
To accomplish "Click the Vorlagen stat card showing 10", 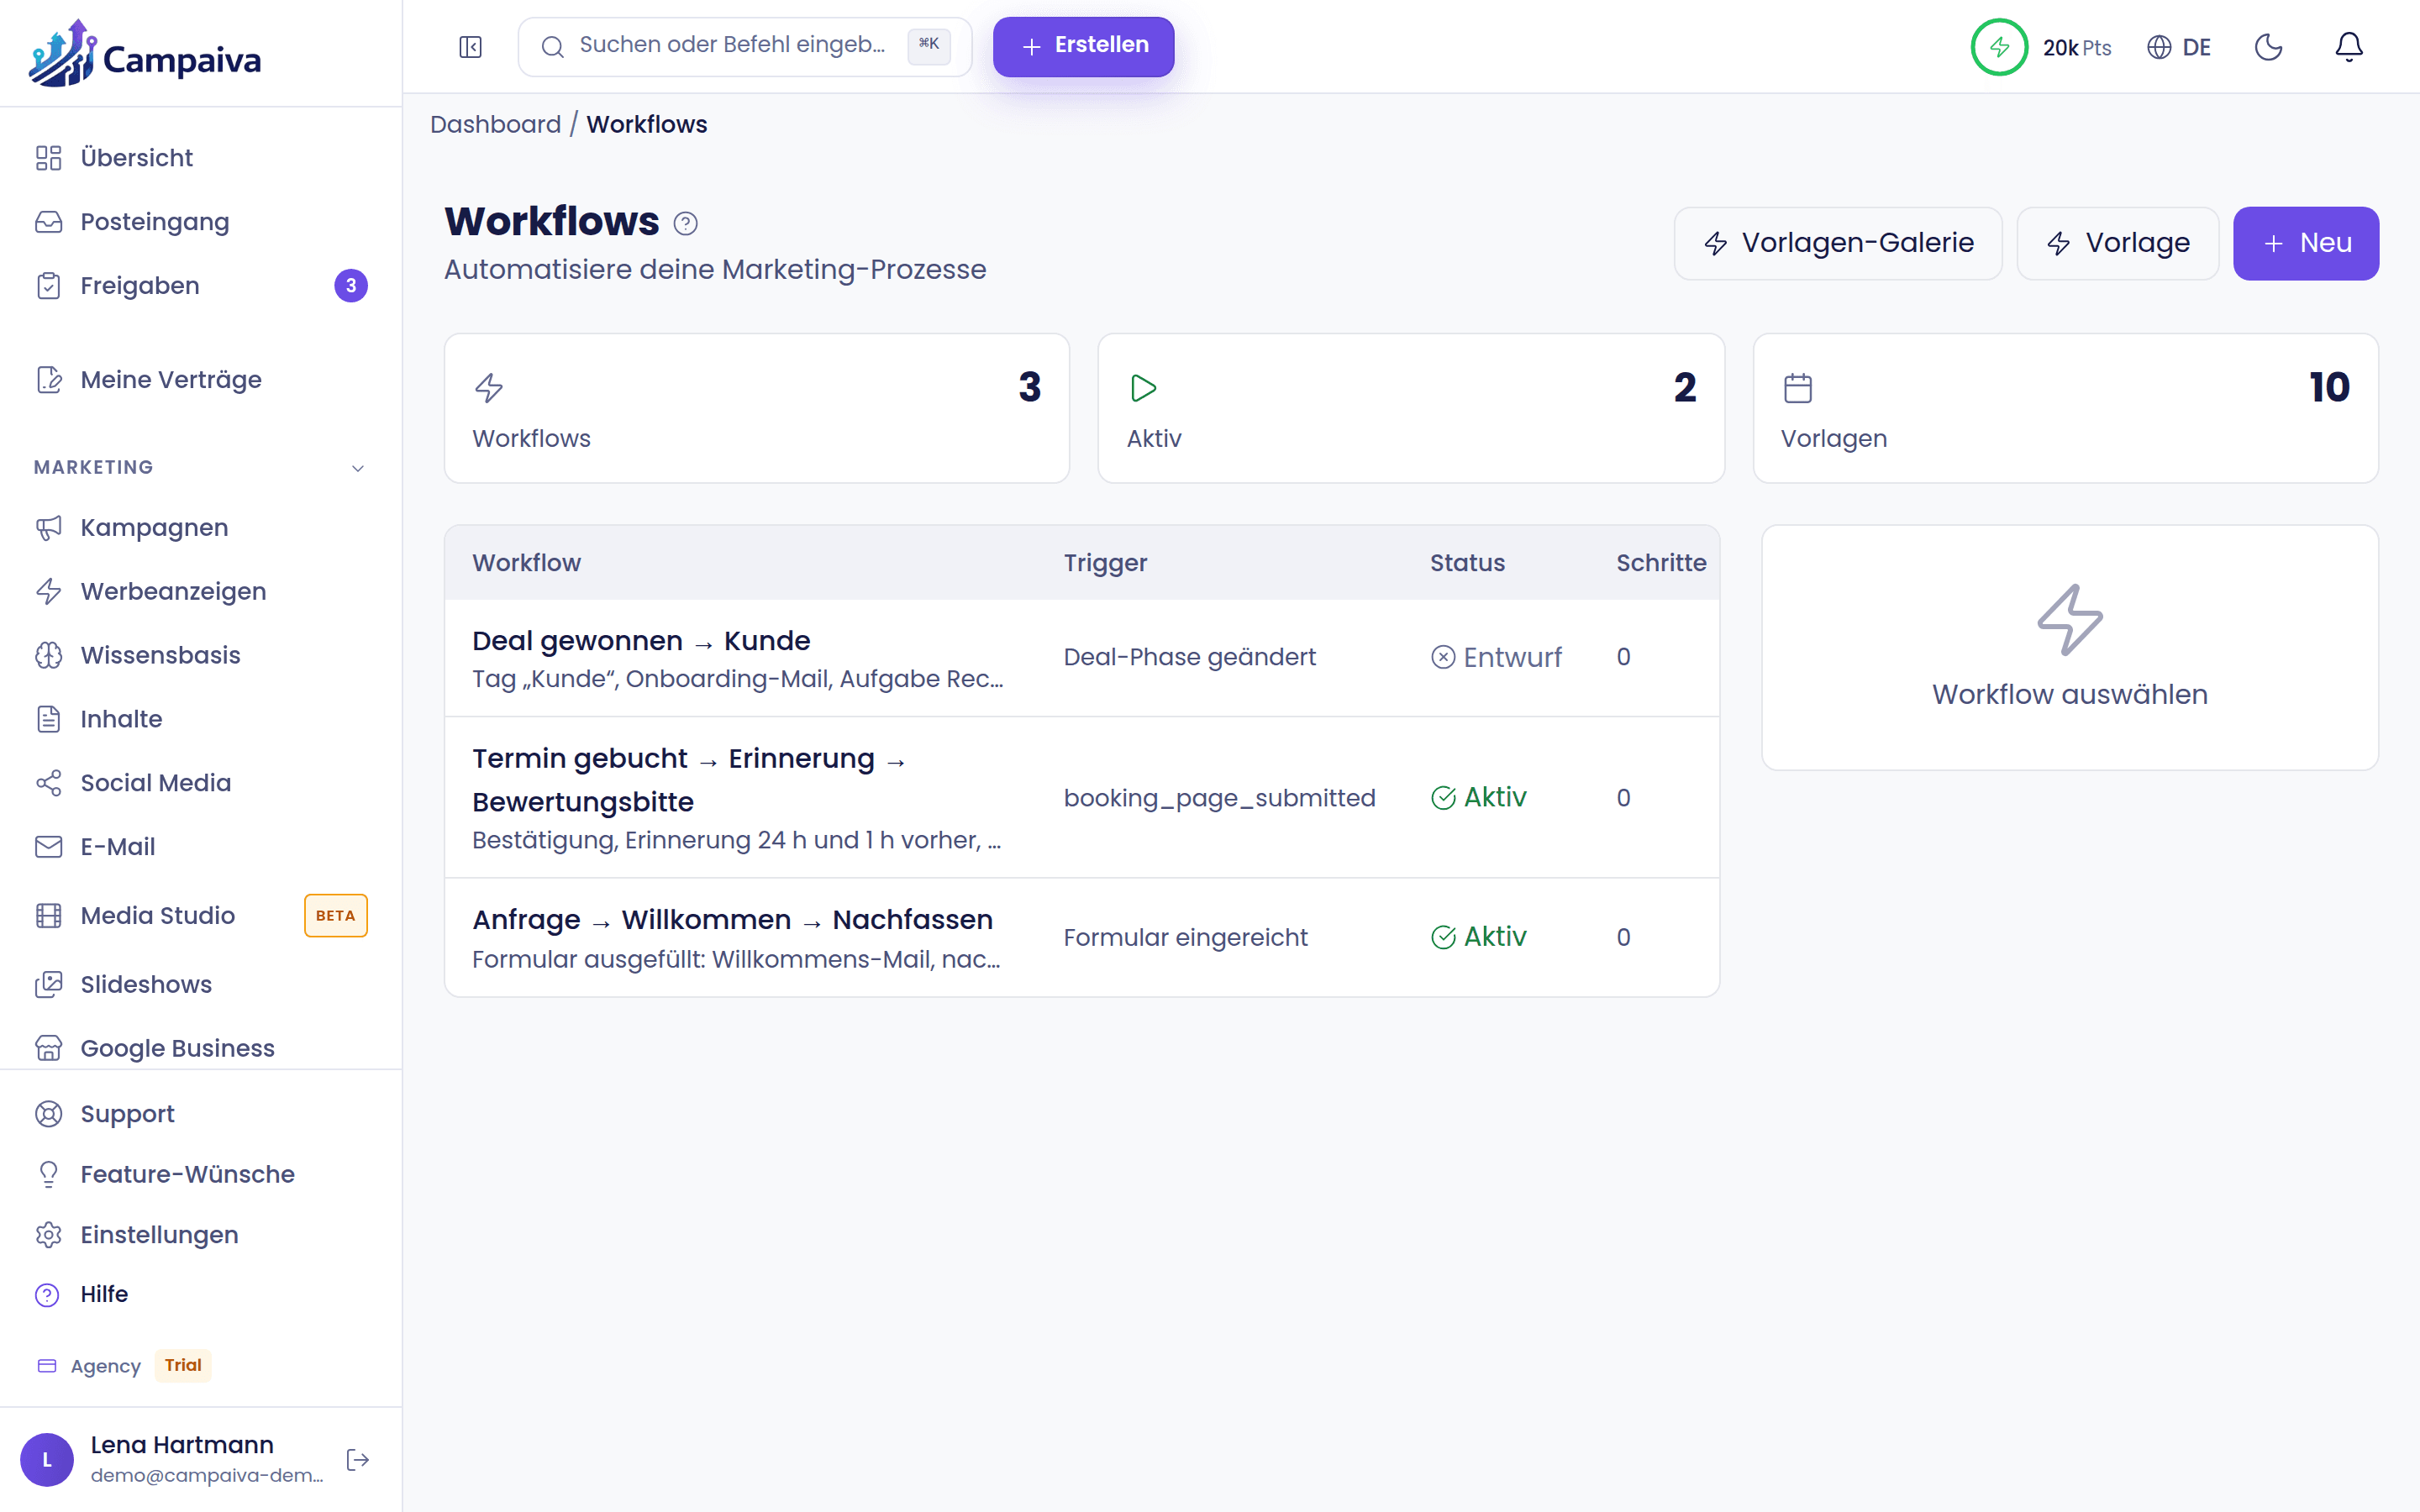I will pyautogui.click(x=2065, y=408).
